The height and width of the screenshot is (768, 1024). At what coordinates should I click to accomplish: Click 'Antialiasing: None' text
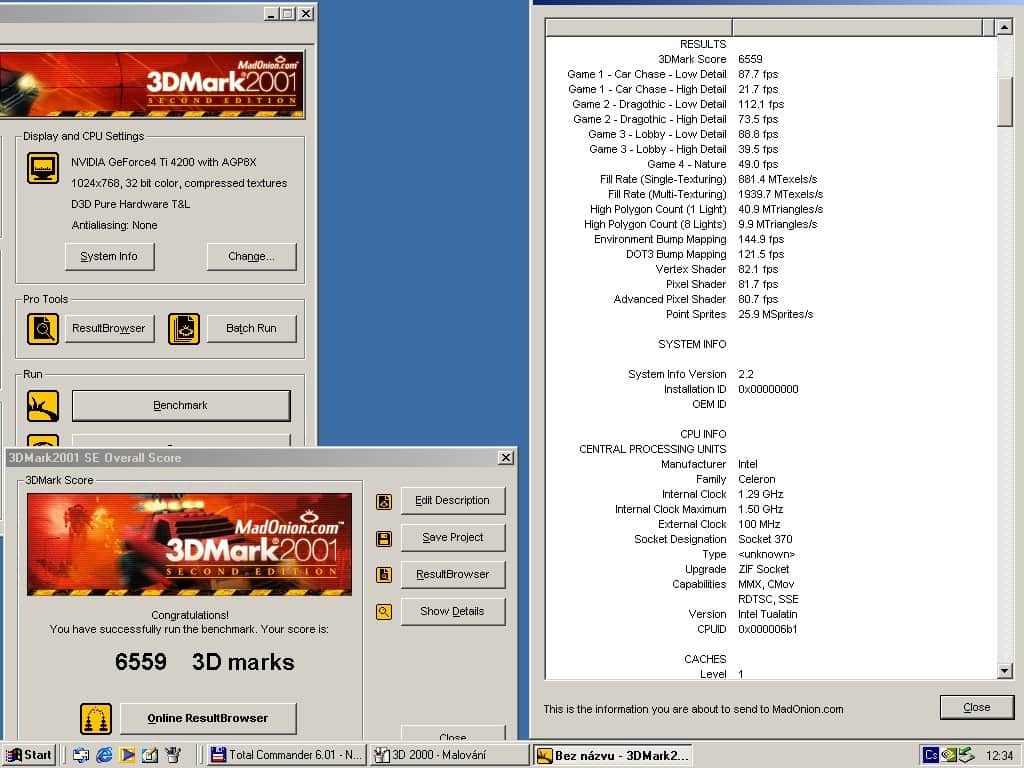(114, 225)
